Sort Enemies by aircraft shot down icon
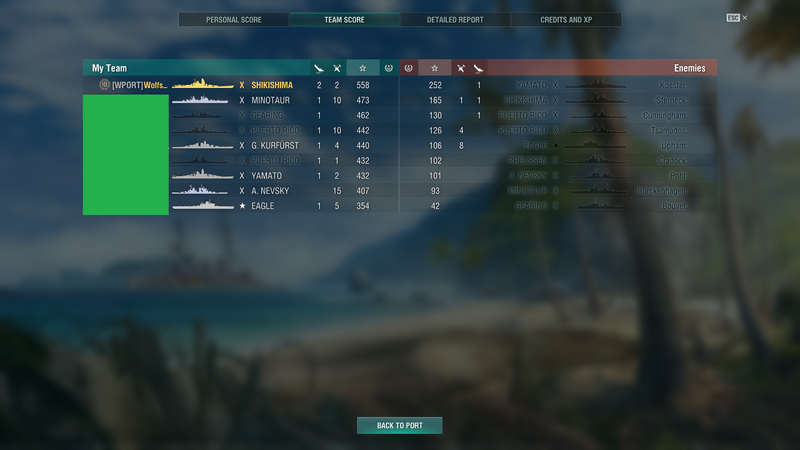This screenshot has height=450, width=800. 461,68
